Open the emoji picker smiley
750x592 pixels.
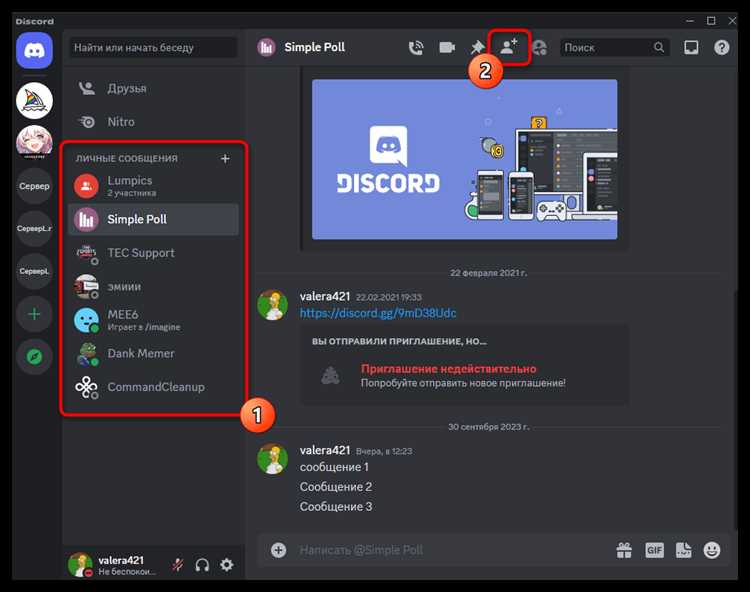click(x=712, y=550)
